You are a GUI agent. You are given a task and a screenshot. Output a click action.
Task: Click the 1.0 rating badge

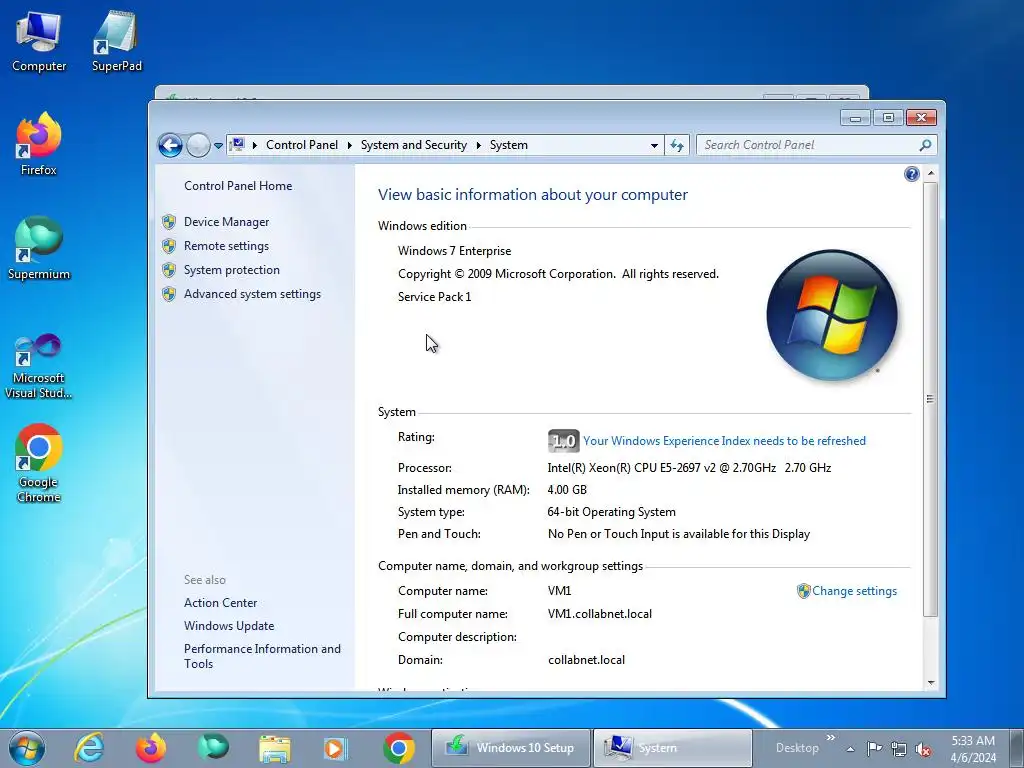[x=563, y=441]
